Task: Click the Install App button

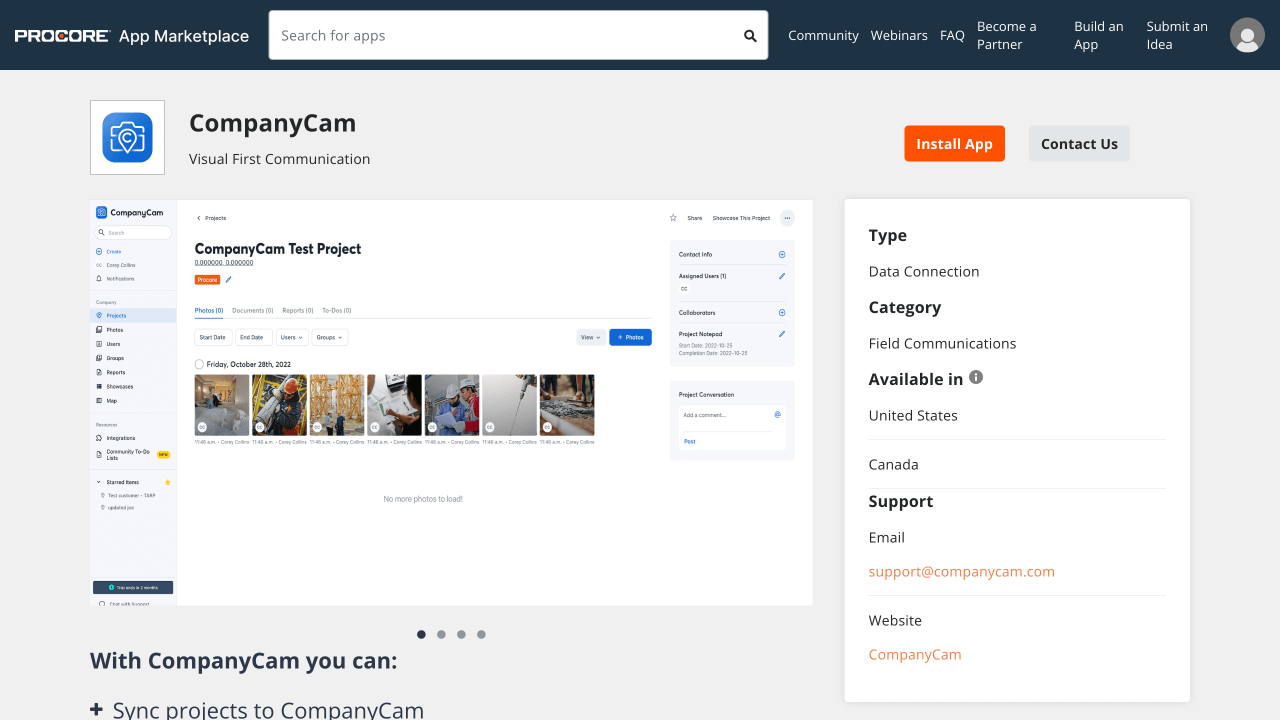Action: [954, 144]
